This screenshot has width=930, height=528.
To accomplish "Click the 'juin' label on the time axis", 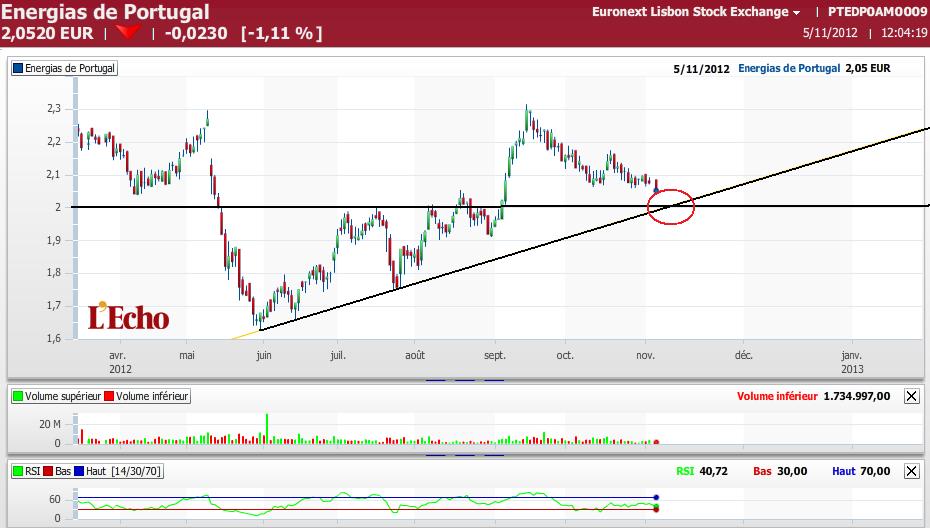I will (x=264, y=355).
